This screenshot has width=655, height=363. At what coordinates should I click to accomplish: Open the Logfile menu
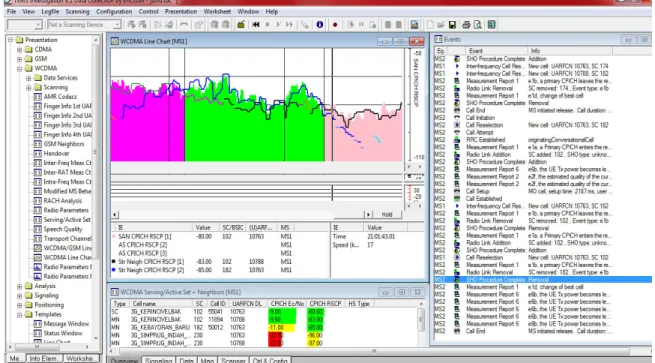(50, 11)
